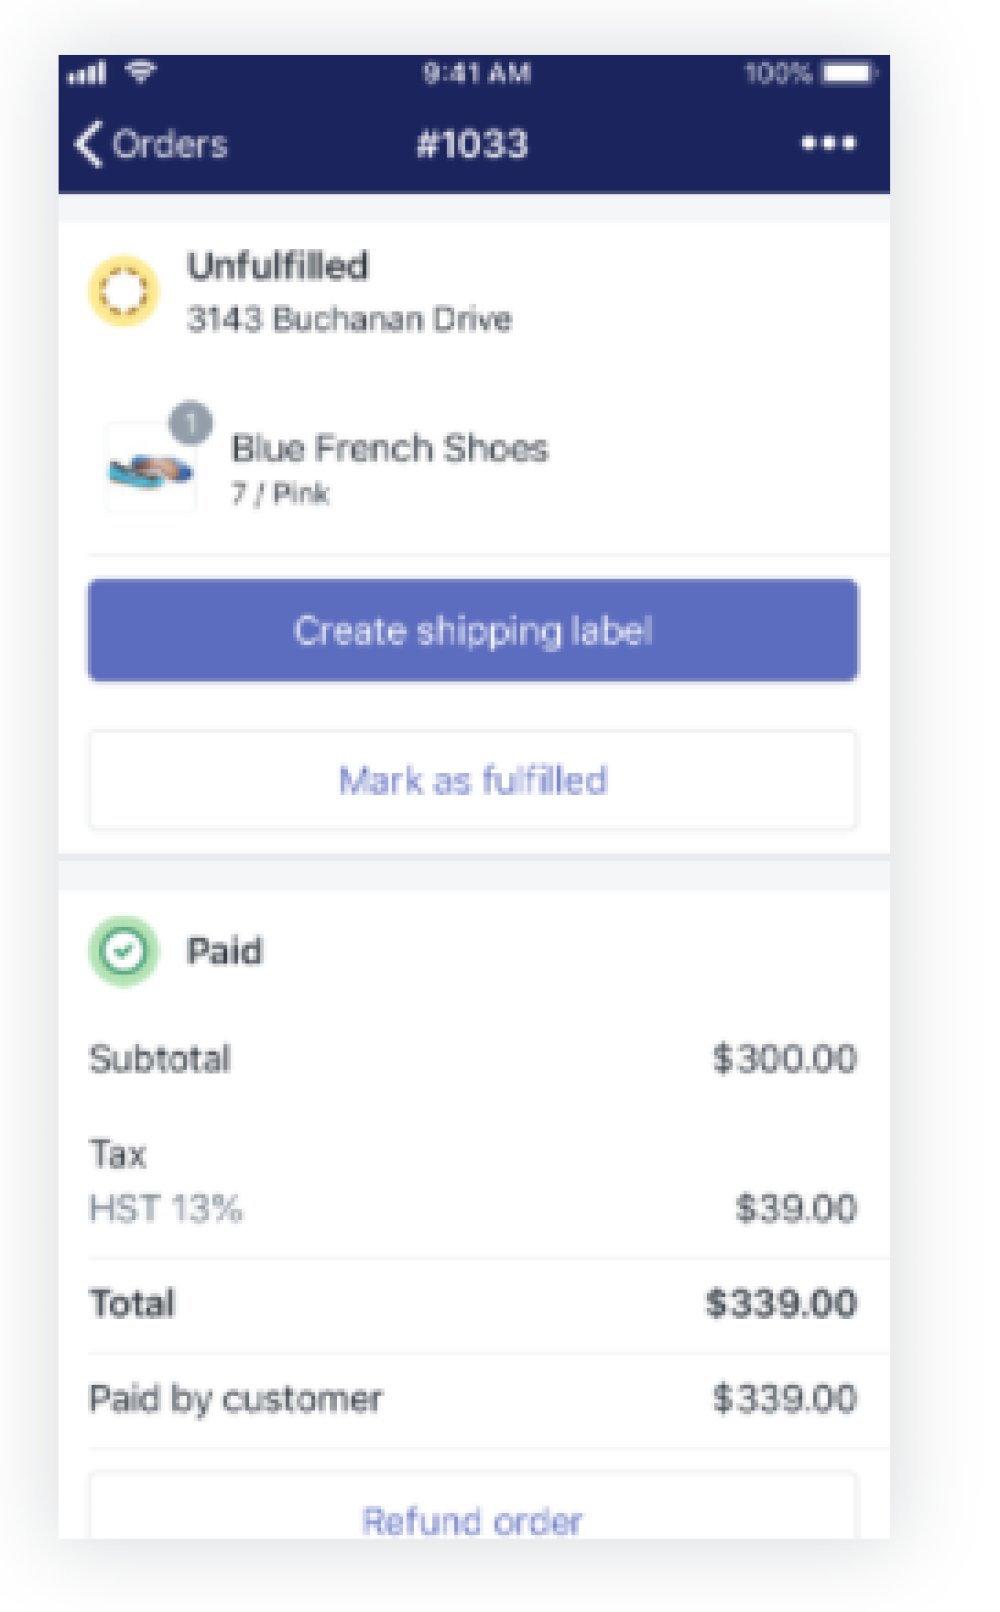The width and height of the screenshot is (1000, 1612).
Task: Click Refund order button
Action: (x=473, y=1508)
